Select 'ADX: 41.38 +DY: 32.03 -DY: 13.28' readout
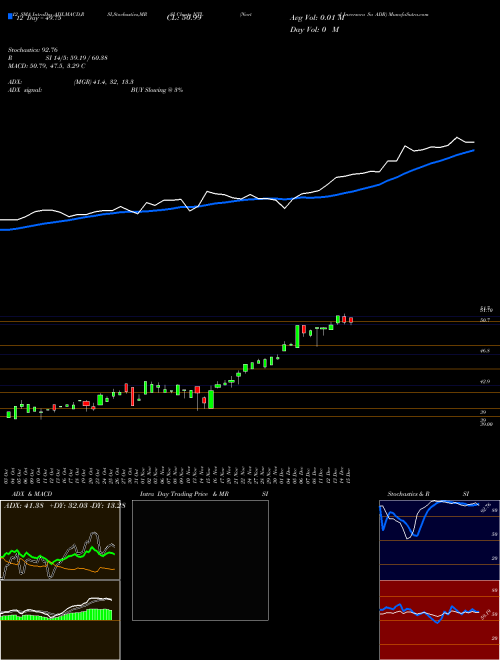This screenshot has height=660, width=500. pyautogui.click(x=64, y=506)
